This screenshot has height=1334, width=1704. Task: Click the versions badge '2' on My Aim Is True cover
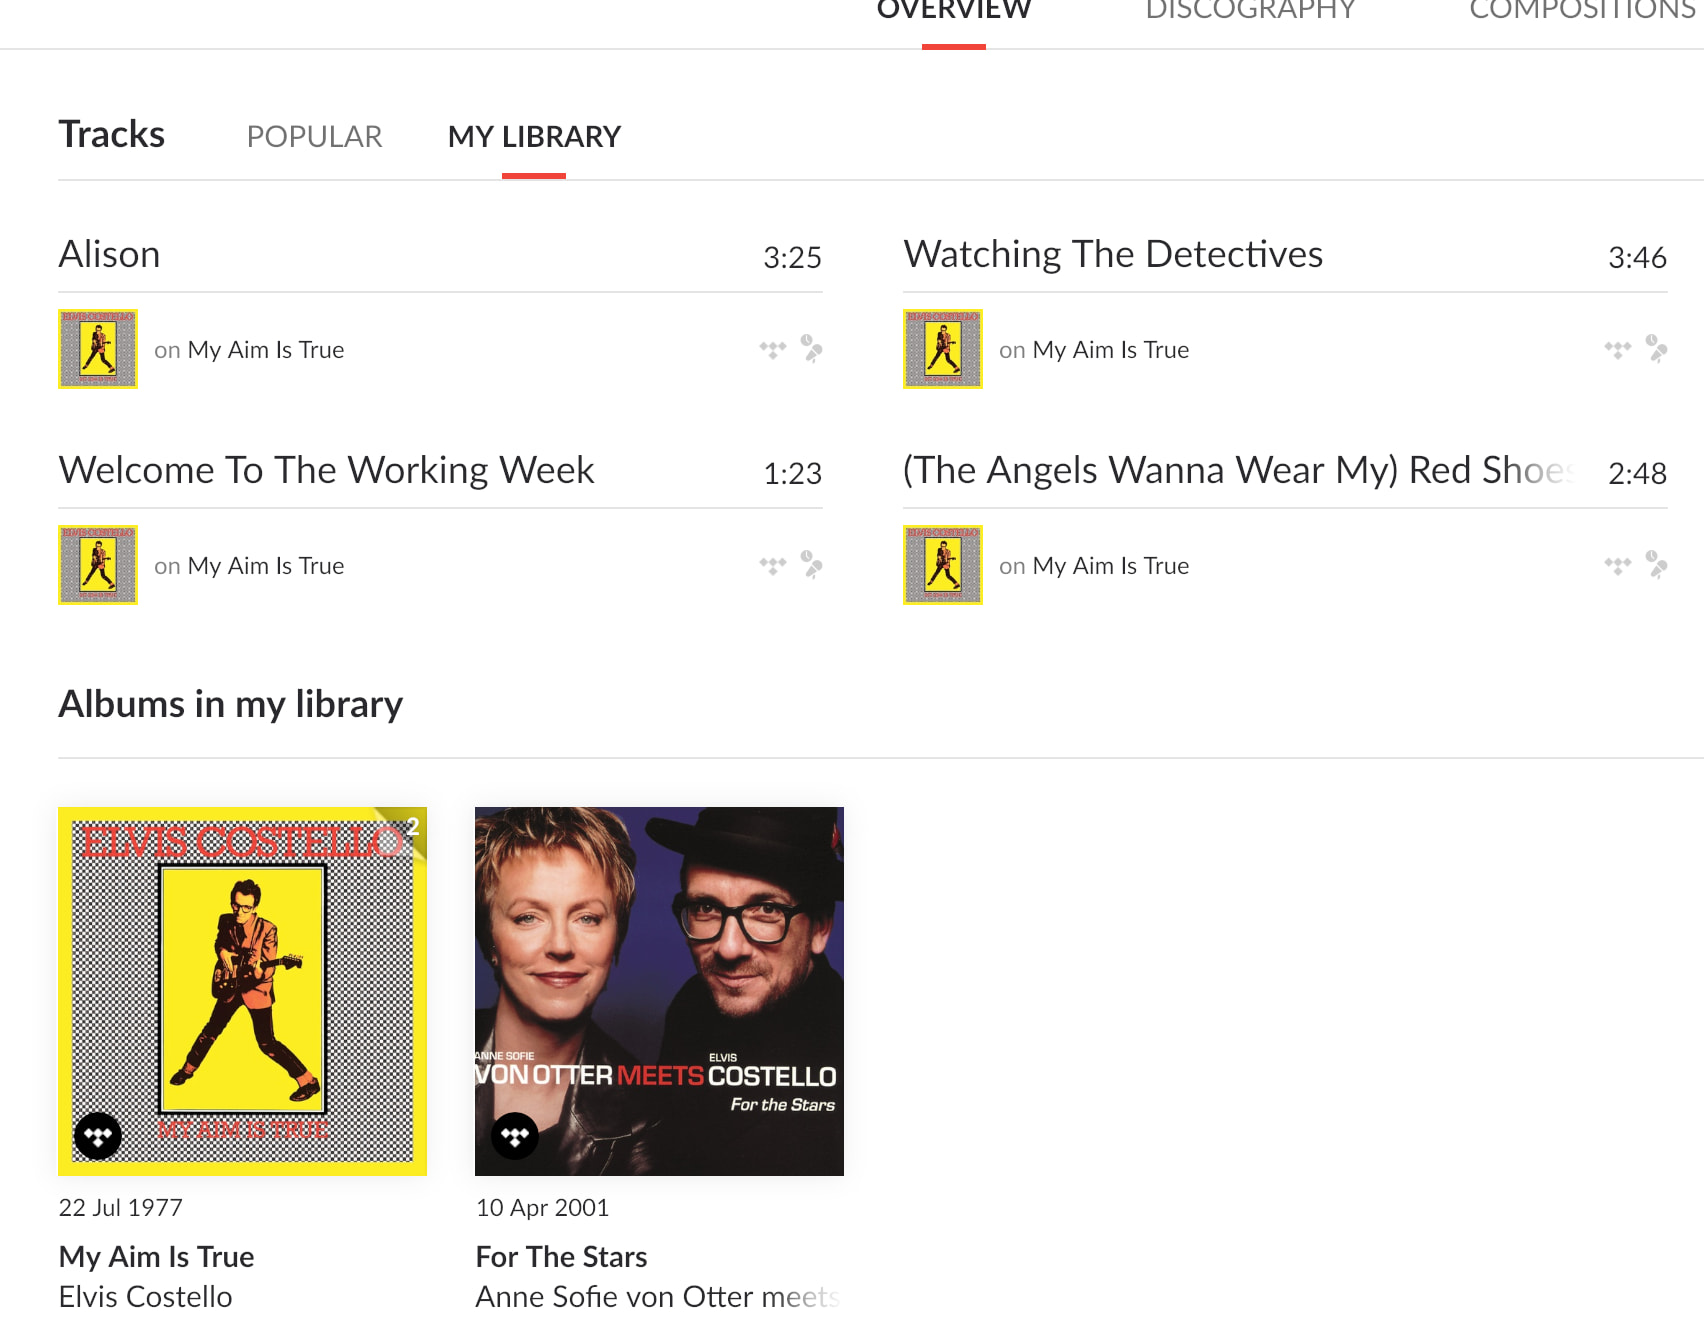[x=411, y=826]
